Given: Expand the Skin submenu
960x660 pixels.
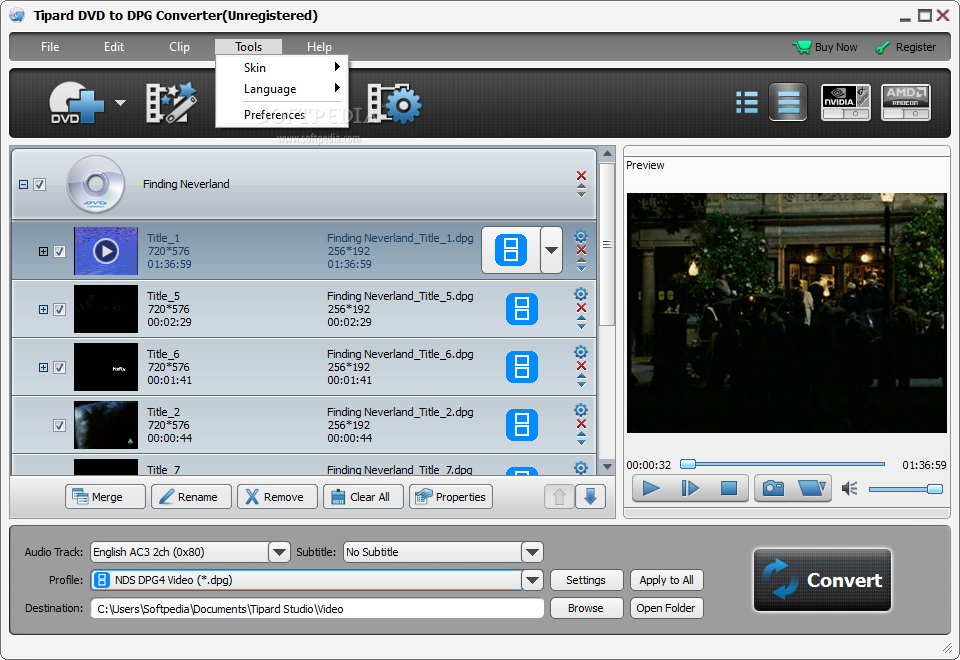Looking at the screenshot, I should 282,67.
